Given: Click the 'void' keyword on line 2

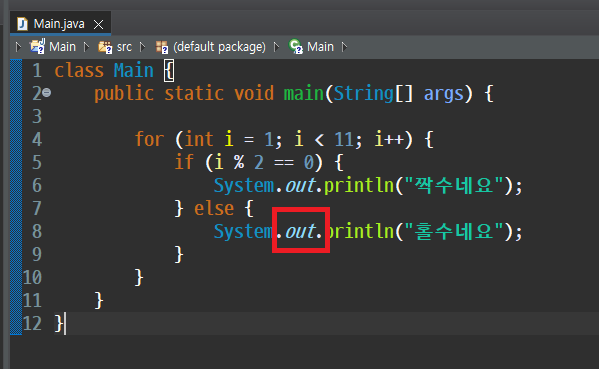Looking at the screenshot, I should (x=254, y=94).
